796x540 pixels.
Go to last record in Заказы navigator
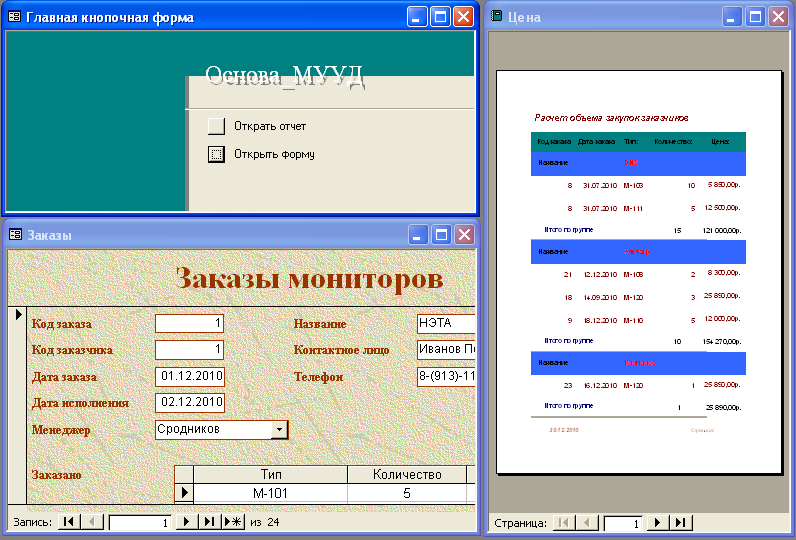[209, 522]
